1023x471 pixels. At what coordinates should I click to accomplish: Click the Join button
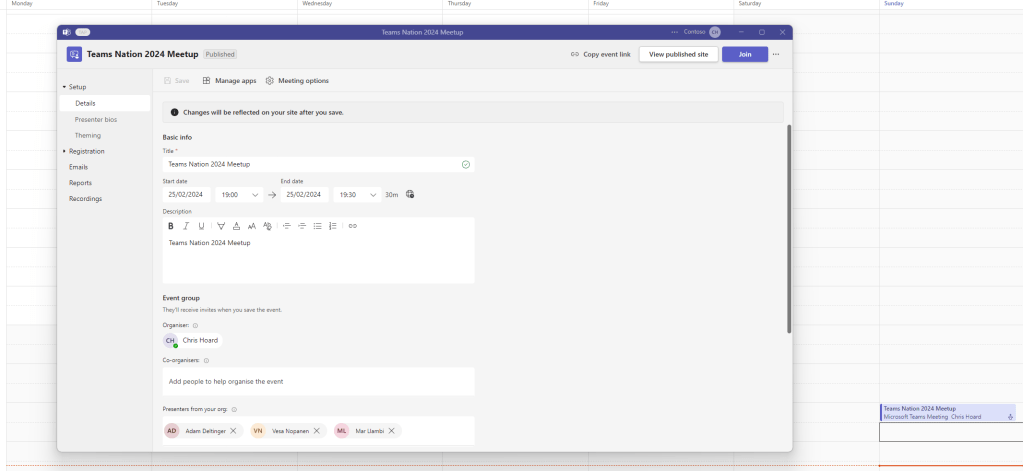[745, 54]
